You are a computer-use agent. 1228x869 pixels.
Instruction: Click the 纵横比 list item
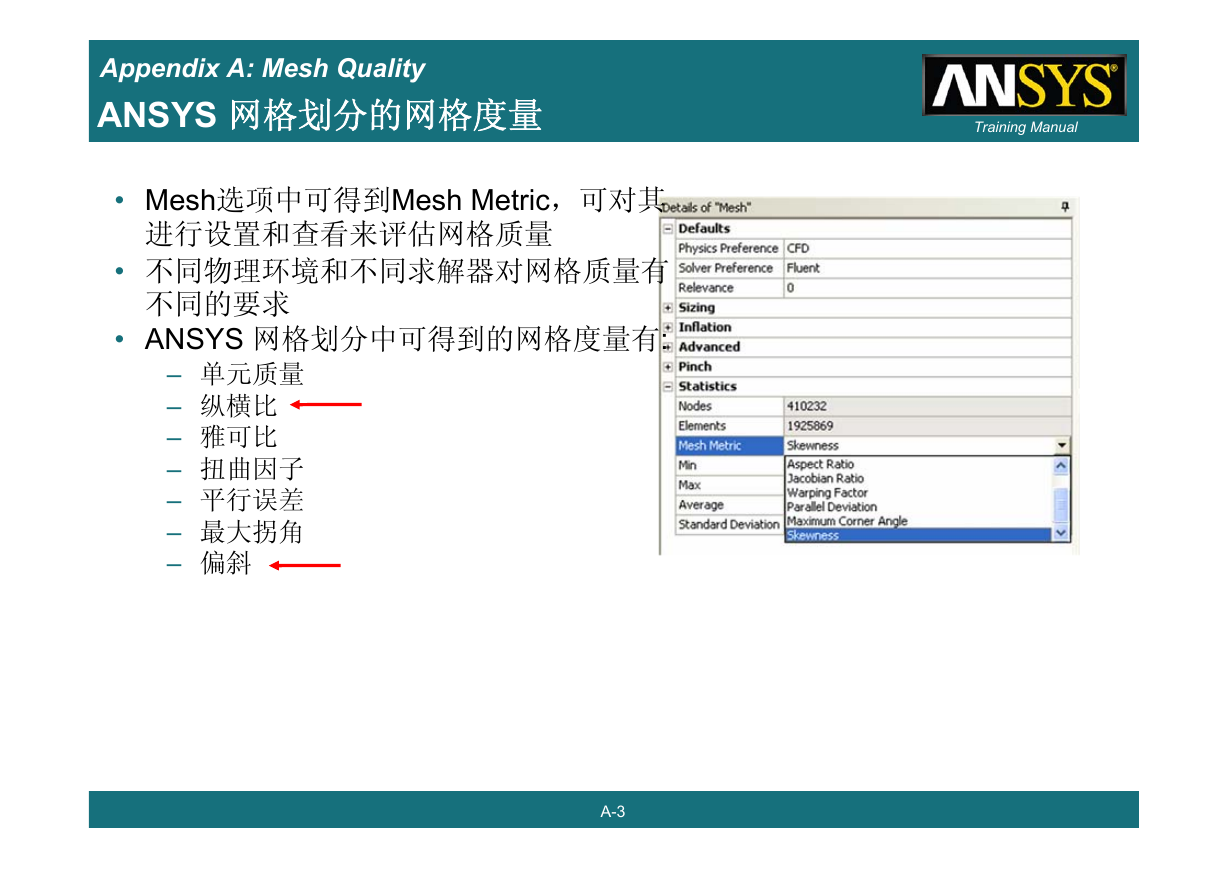tap(239, 406)
